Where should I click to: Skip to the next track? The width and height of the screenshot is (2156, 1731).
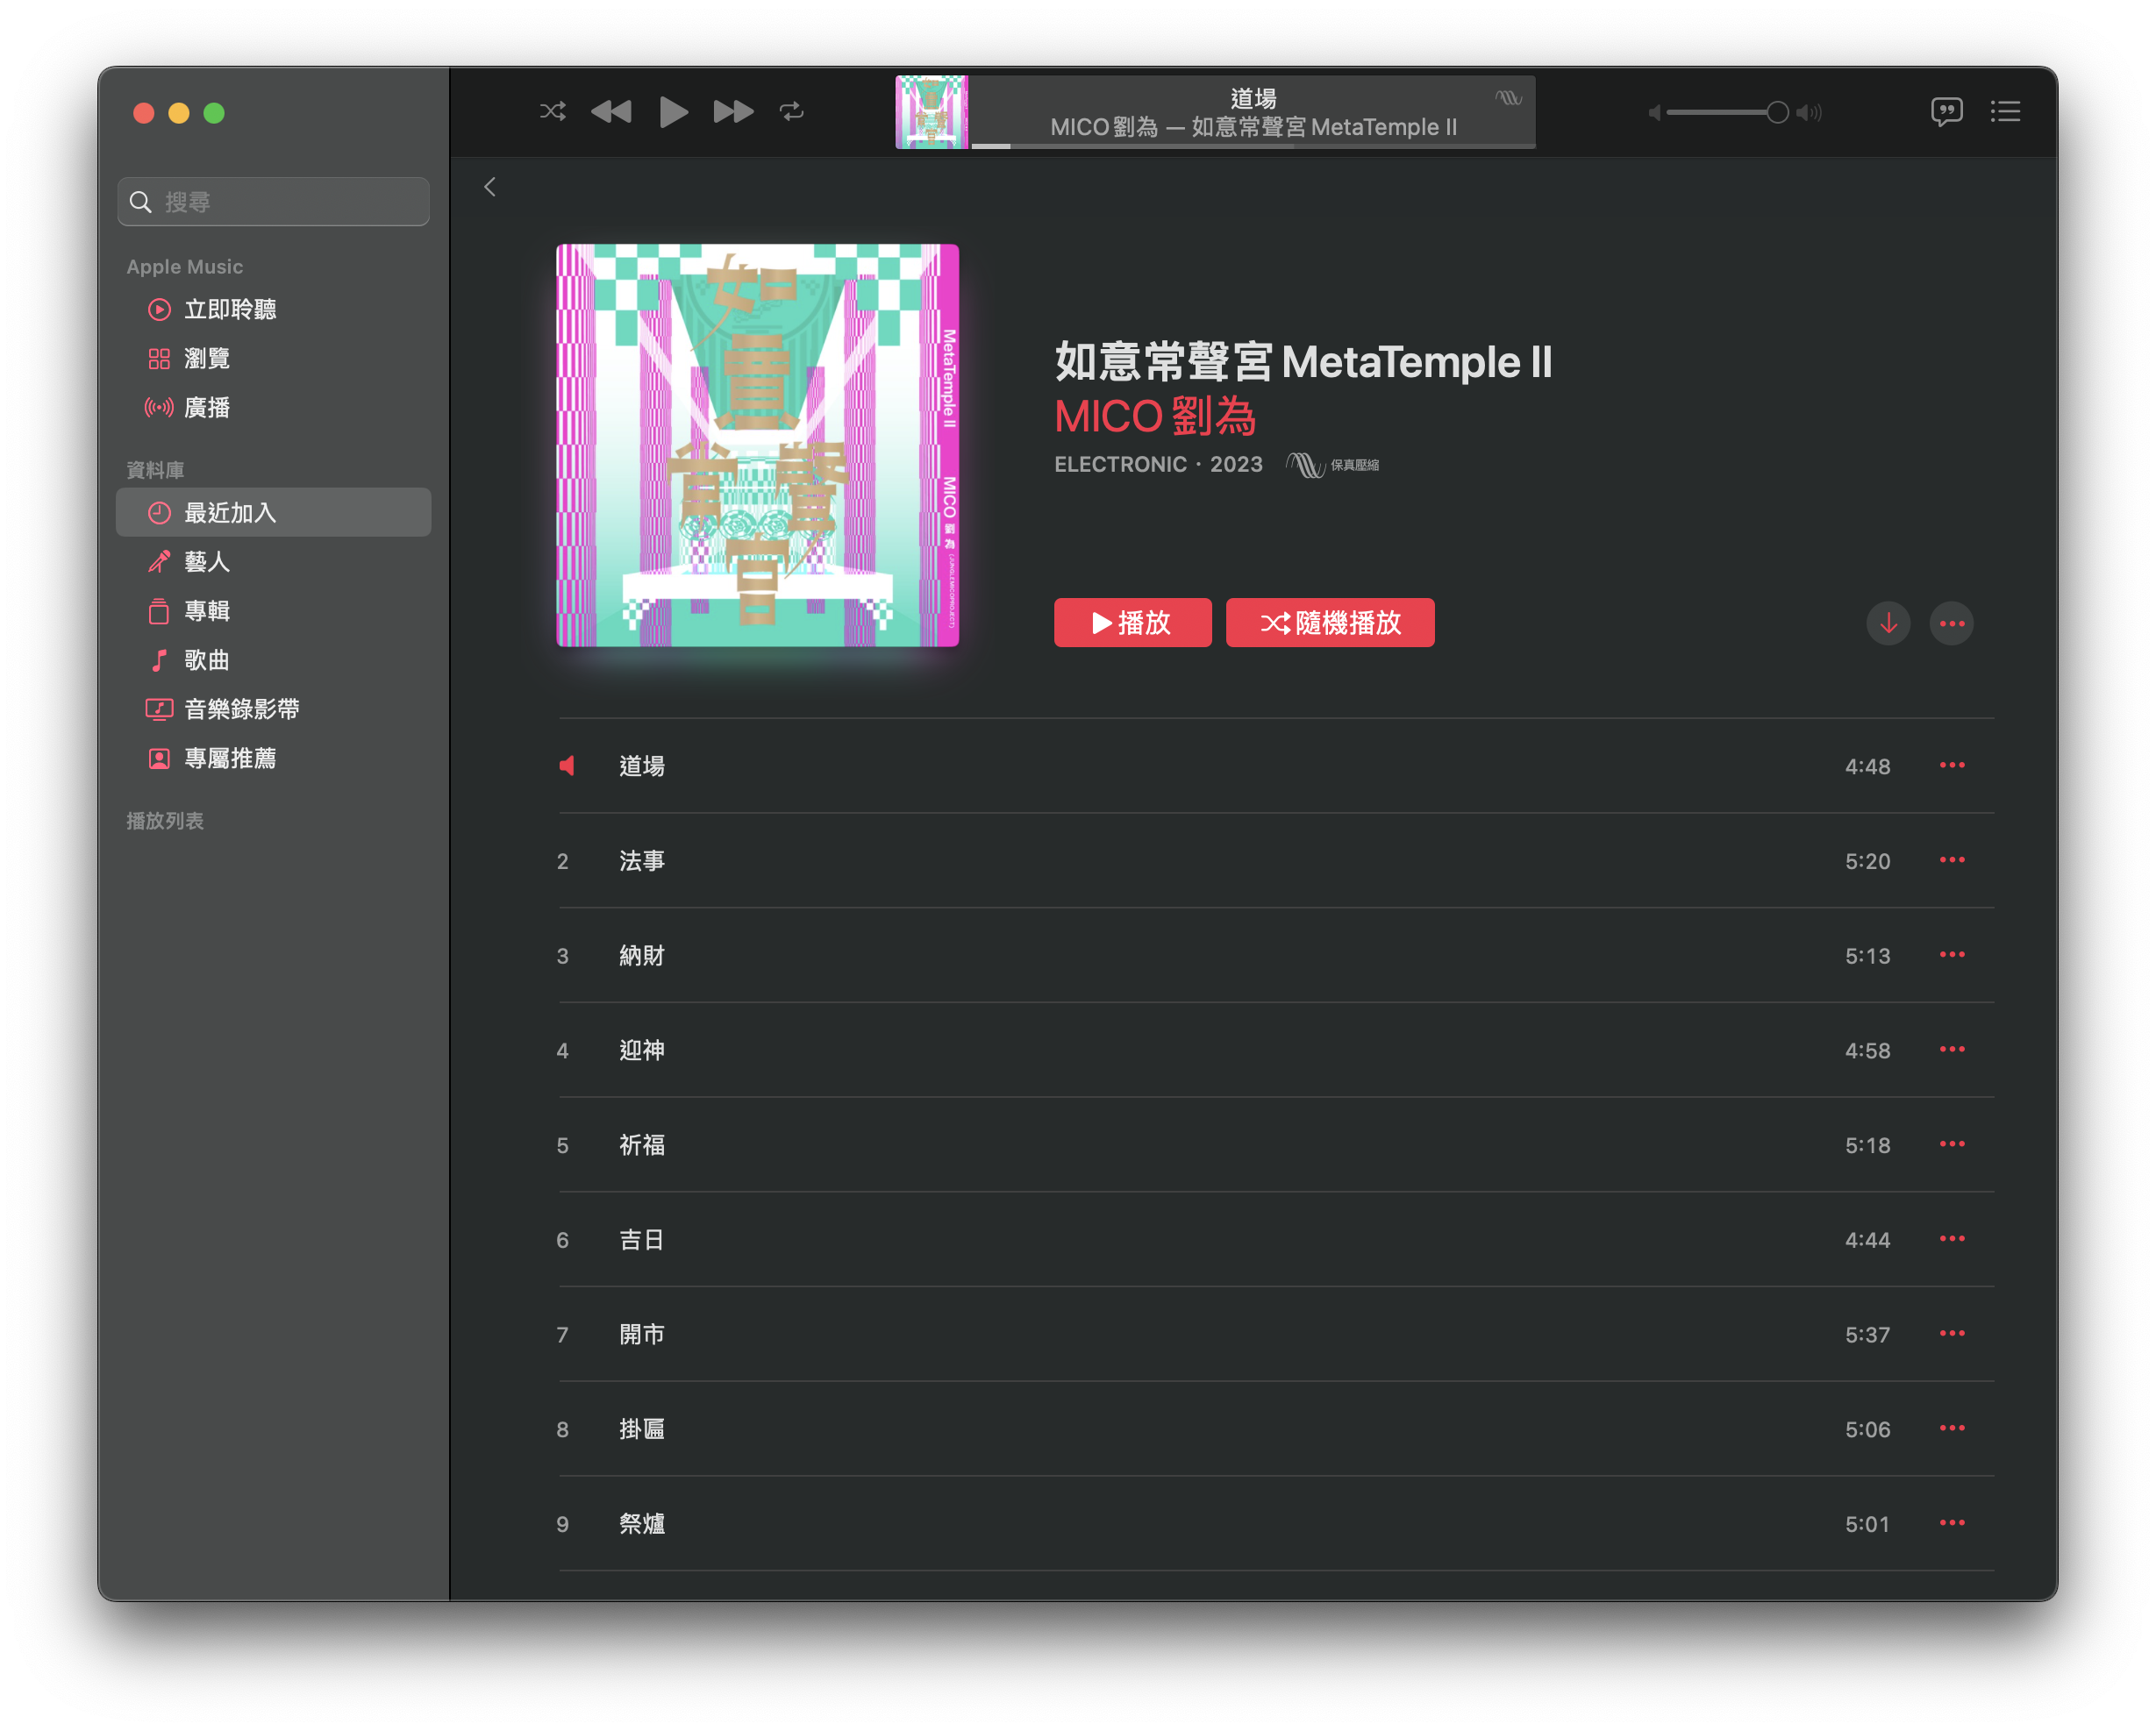(732, 111)
